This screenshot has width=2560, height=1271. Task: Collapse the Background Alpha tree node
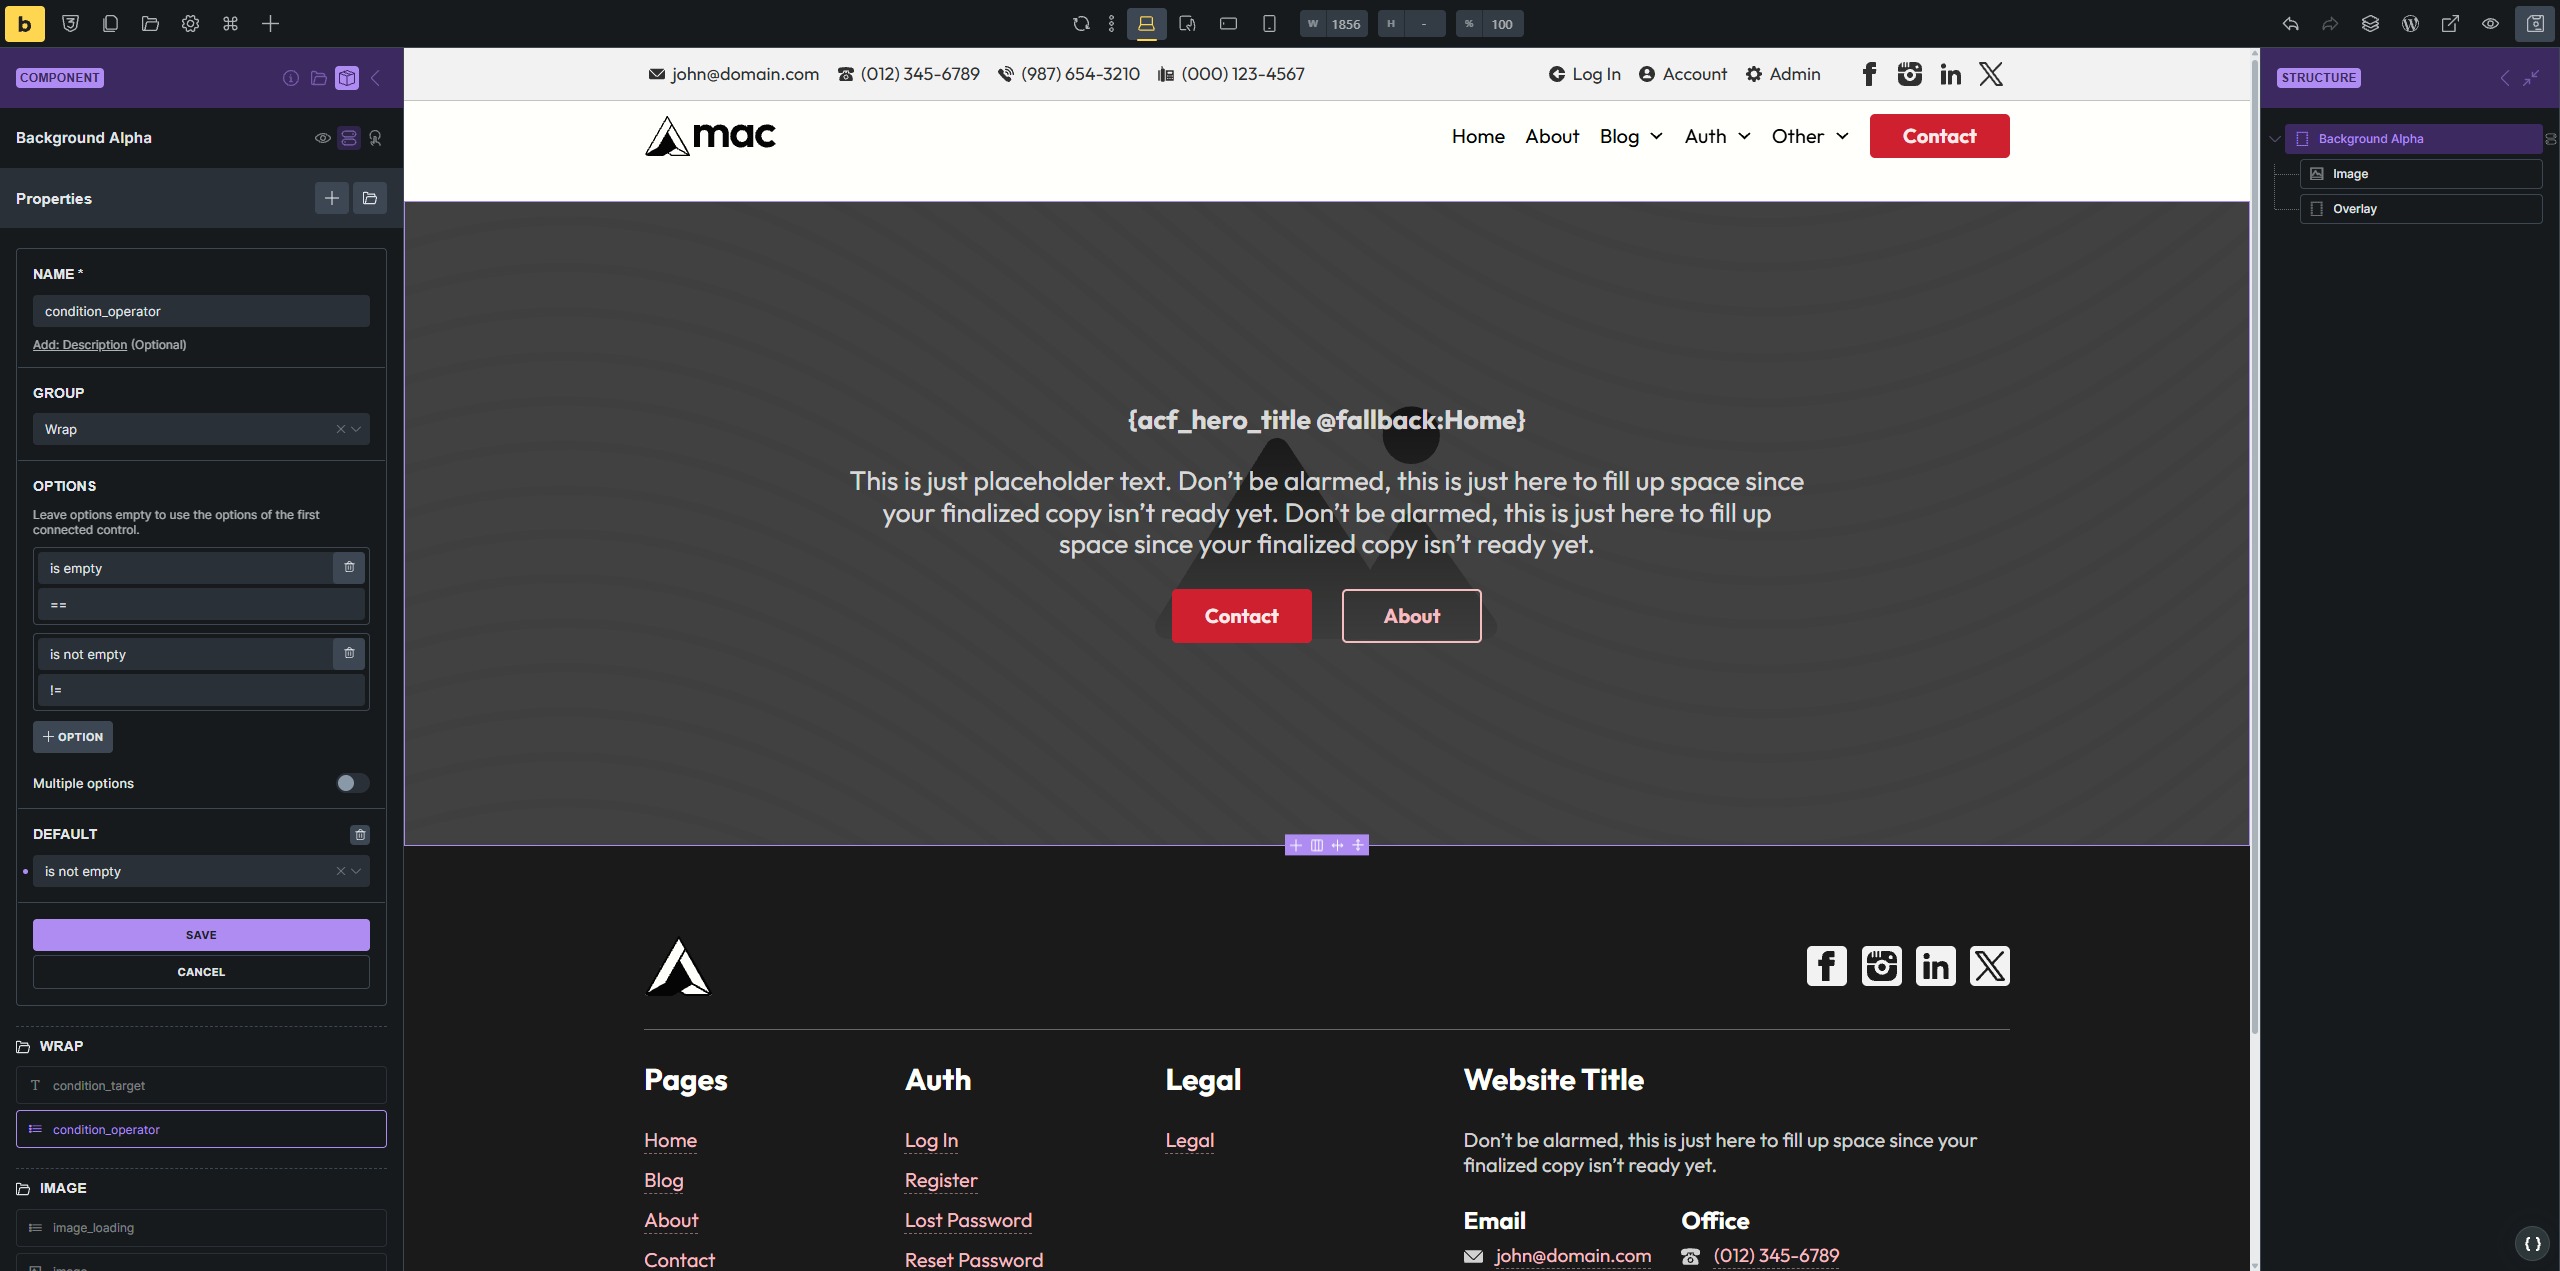[x=2275, y=139]
